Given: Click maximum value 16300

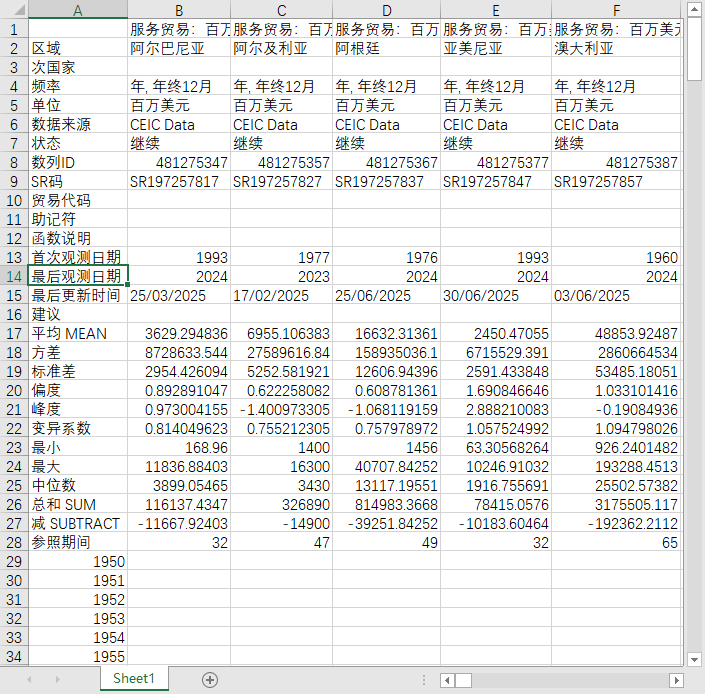Looking at the screenshot, I should click(x=281, y=466).
